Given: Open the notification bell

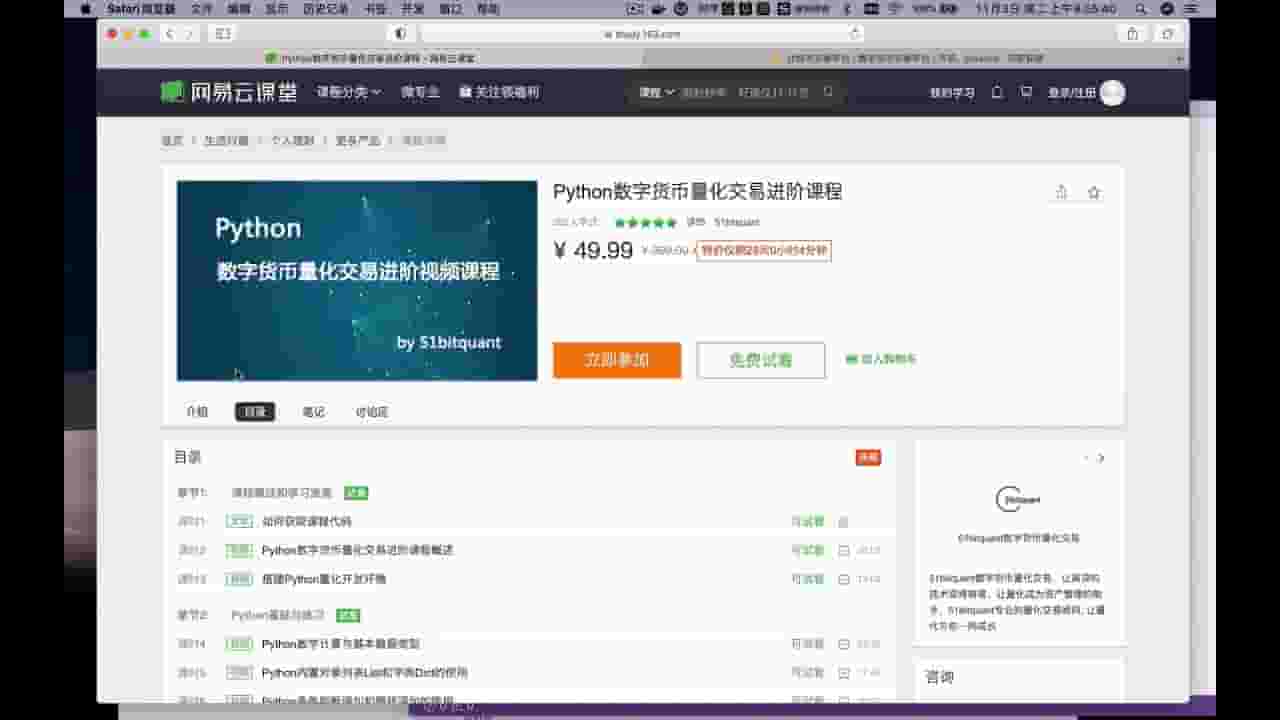Looking at the screenshot, I should coord(997,92).
